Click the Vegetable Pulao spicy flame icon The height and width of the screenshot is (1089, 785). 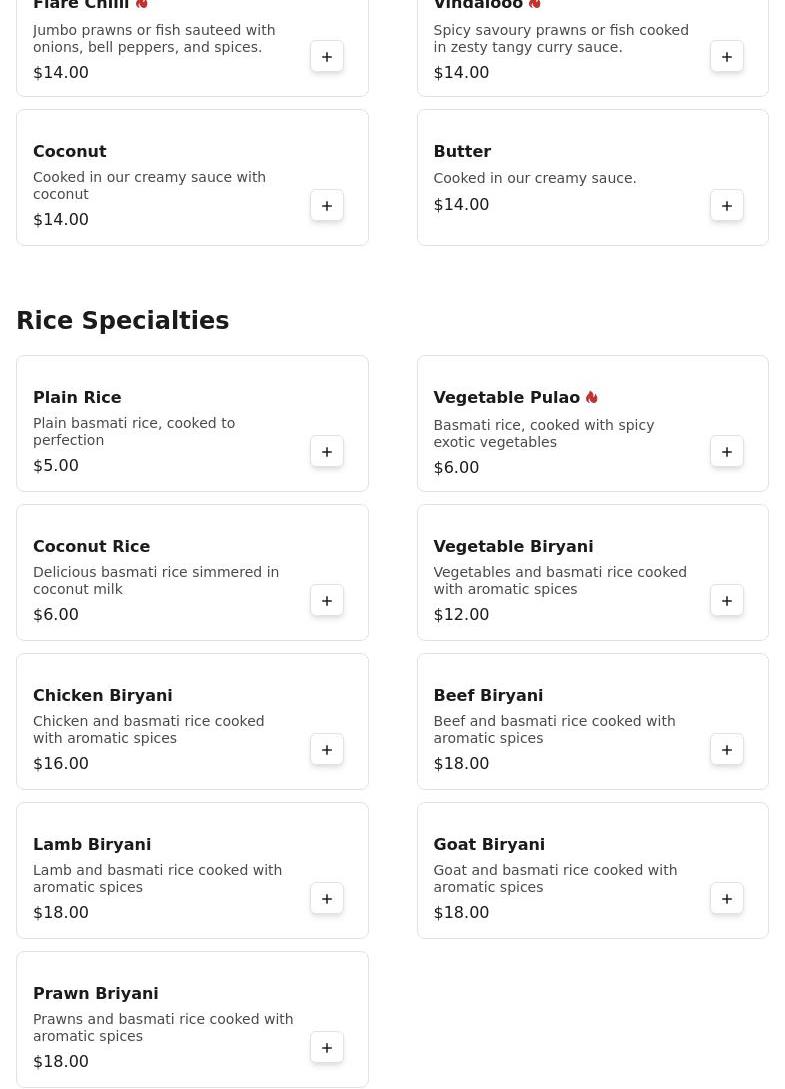coord(592,398)
